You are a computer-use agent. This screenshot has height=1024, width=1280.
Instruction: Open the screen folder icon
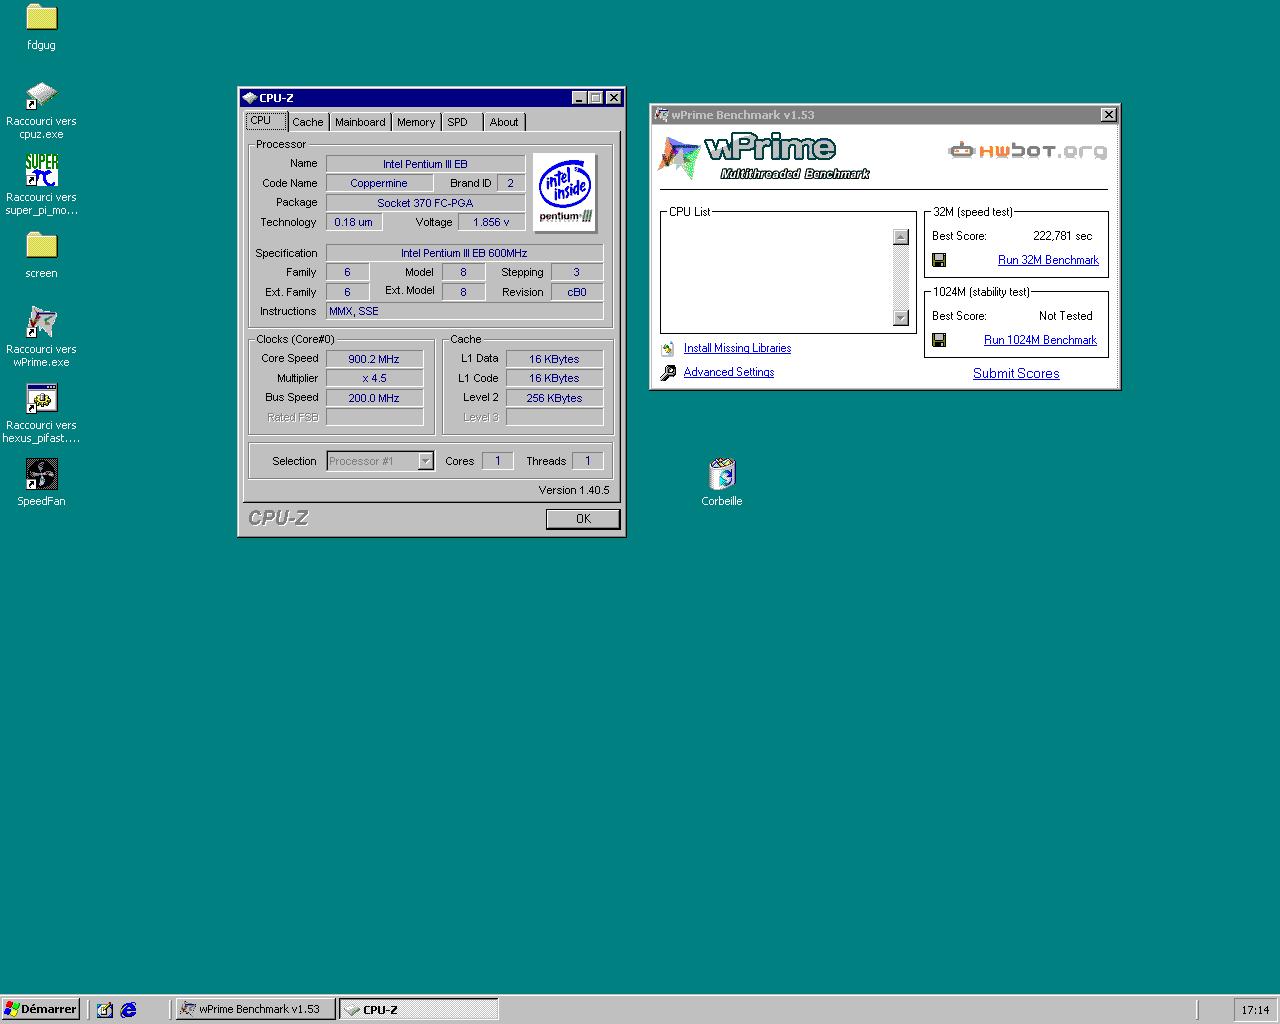click(x=41, y=245)
